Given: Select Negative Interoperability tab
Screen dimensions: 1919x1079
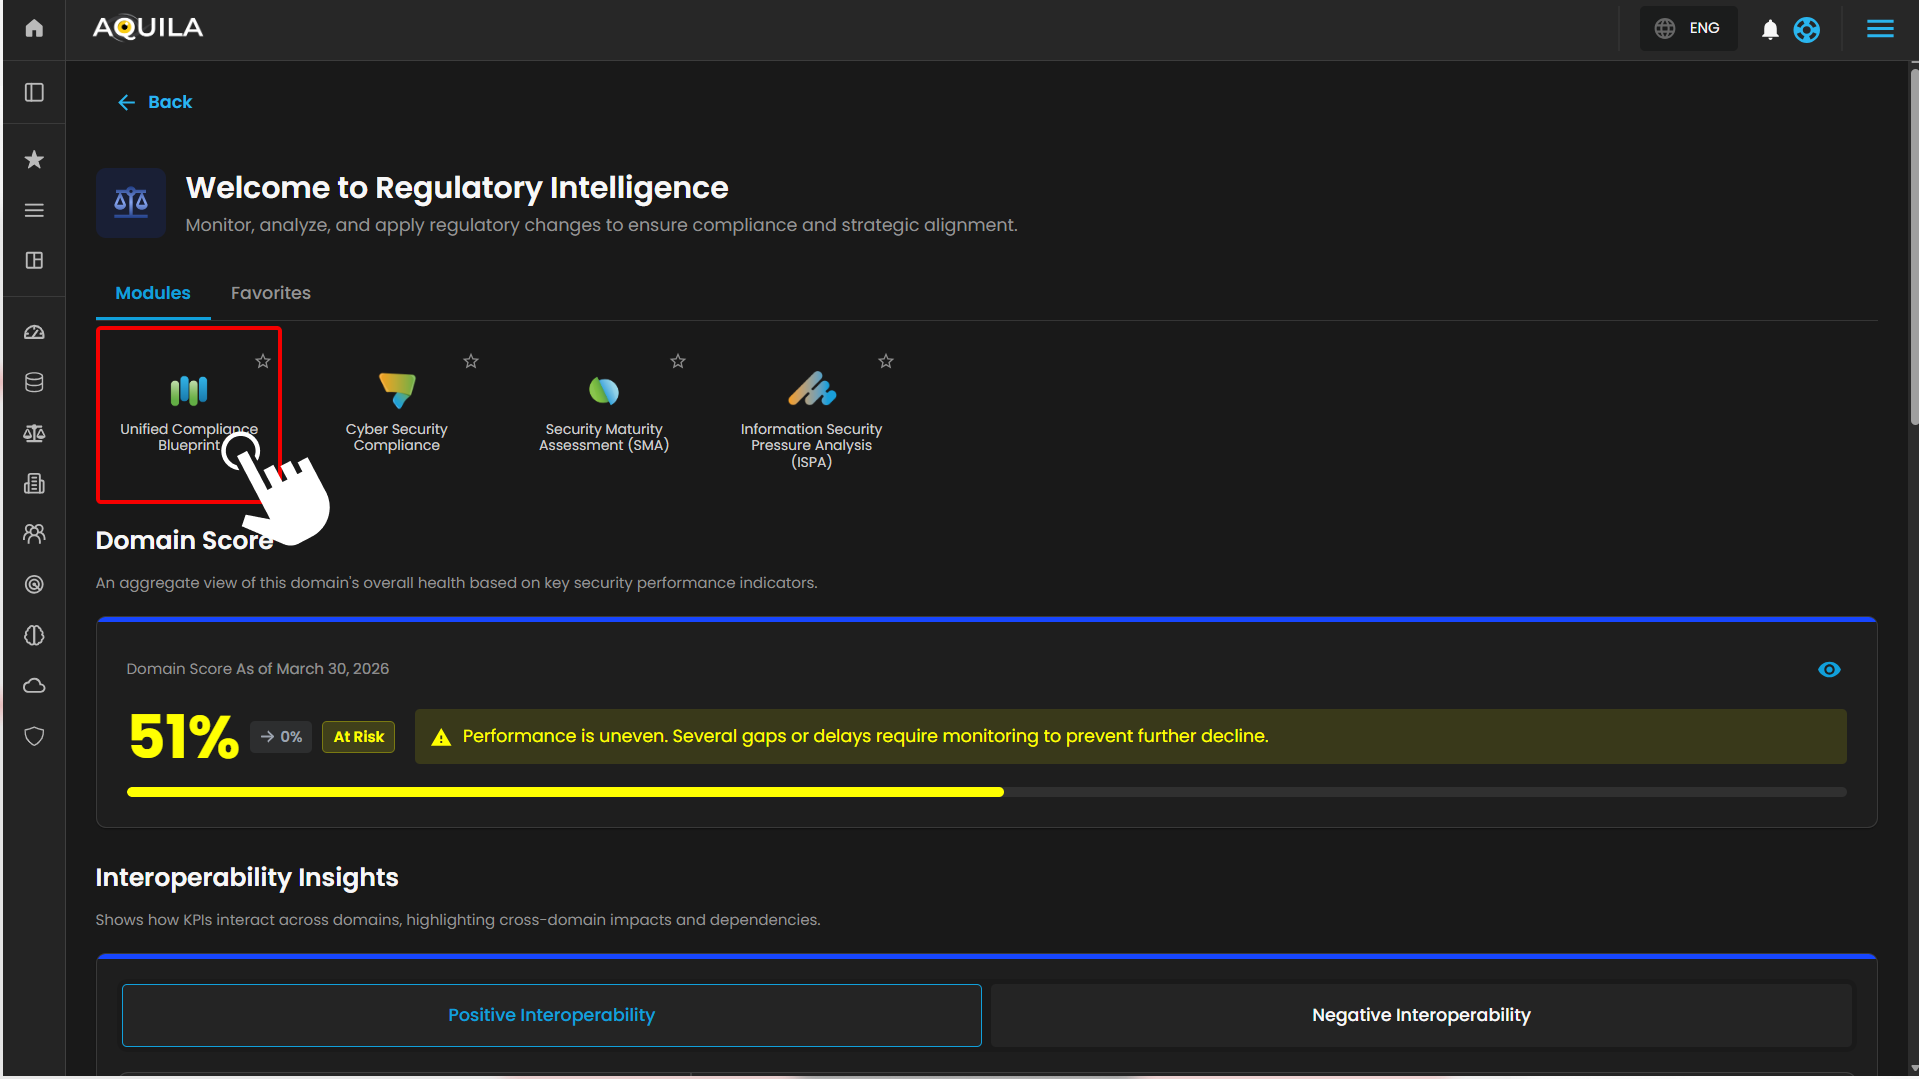Looking at the screenshot, I should 1421,1015.
